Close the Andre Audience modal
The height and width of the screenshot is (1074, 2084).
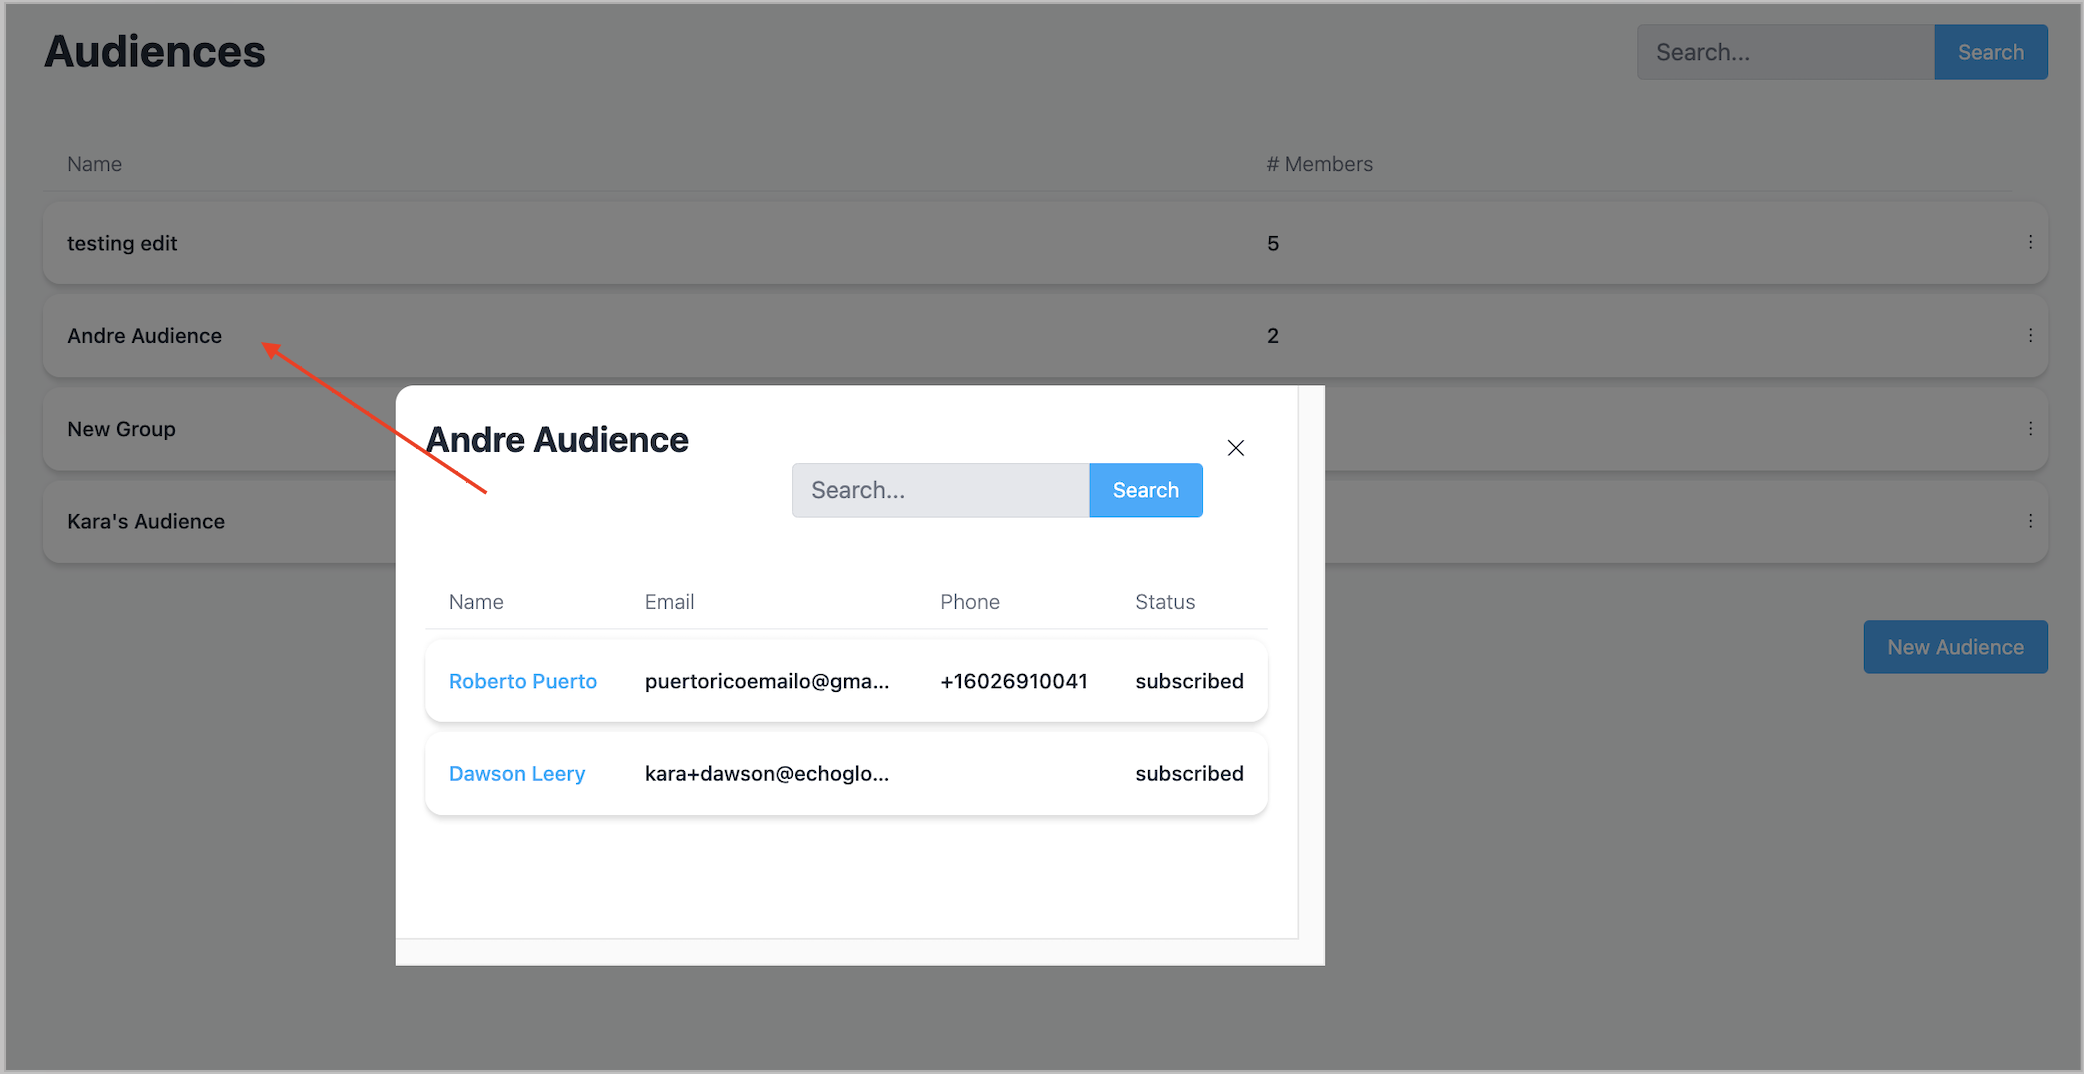(x=1235, y=448)
